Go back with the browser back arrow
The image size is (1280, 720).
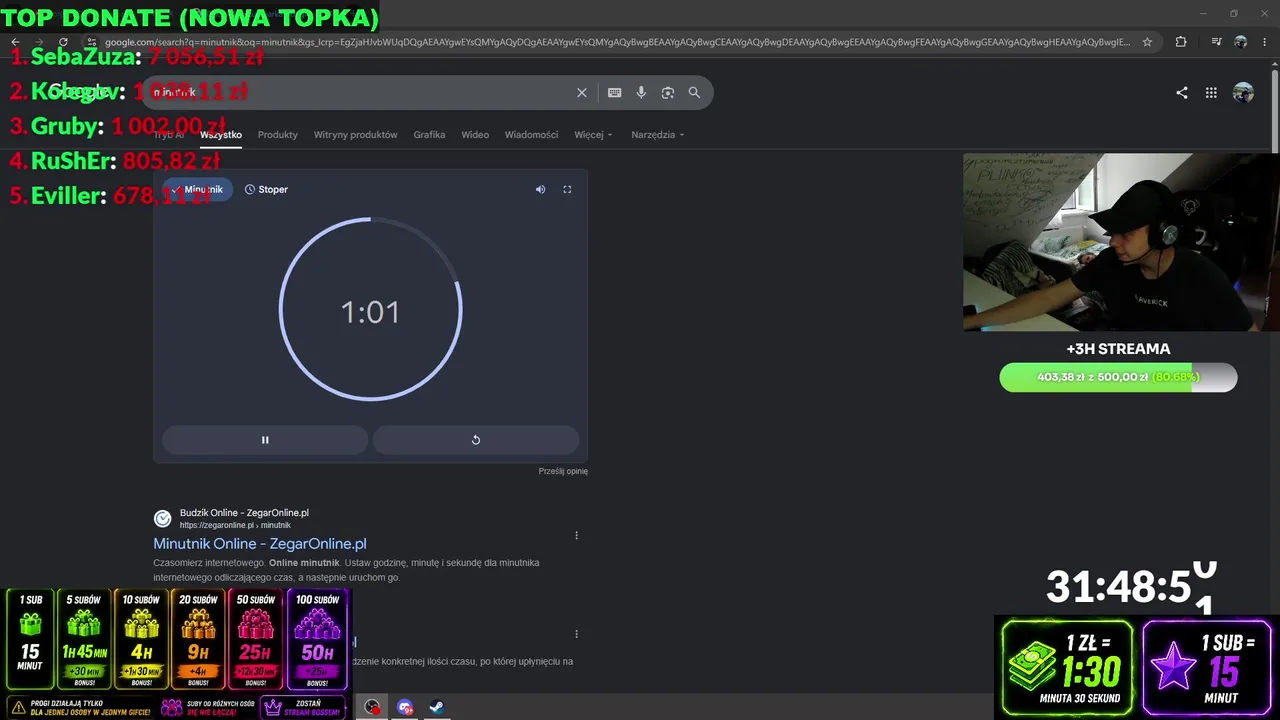click(x=16, y=42)
